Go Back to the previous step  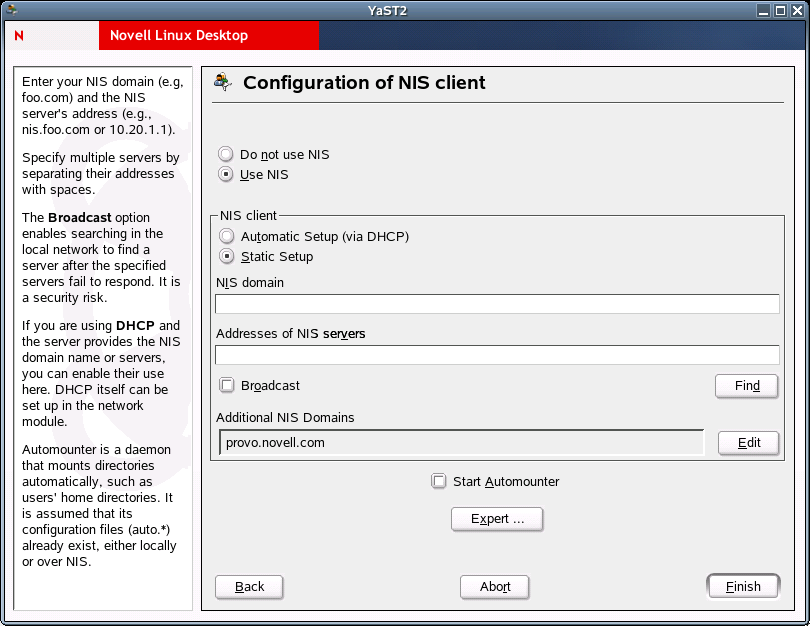pyautogui.click(x=249, y=587)
